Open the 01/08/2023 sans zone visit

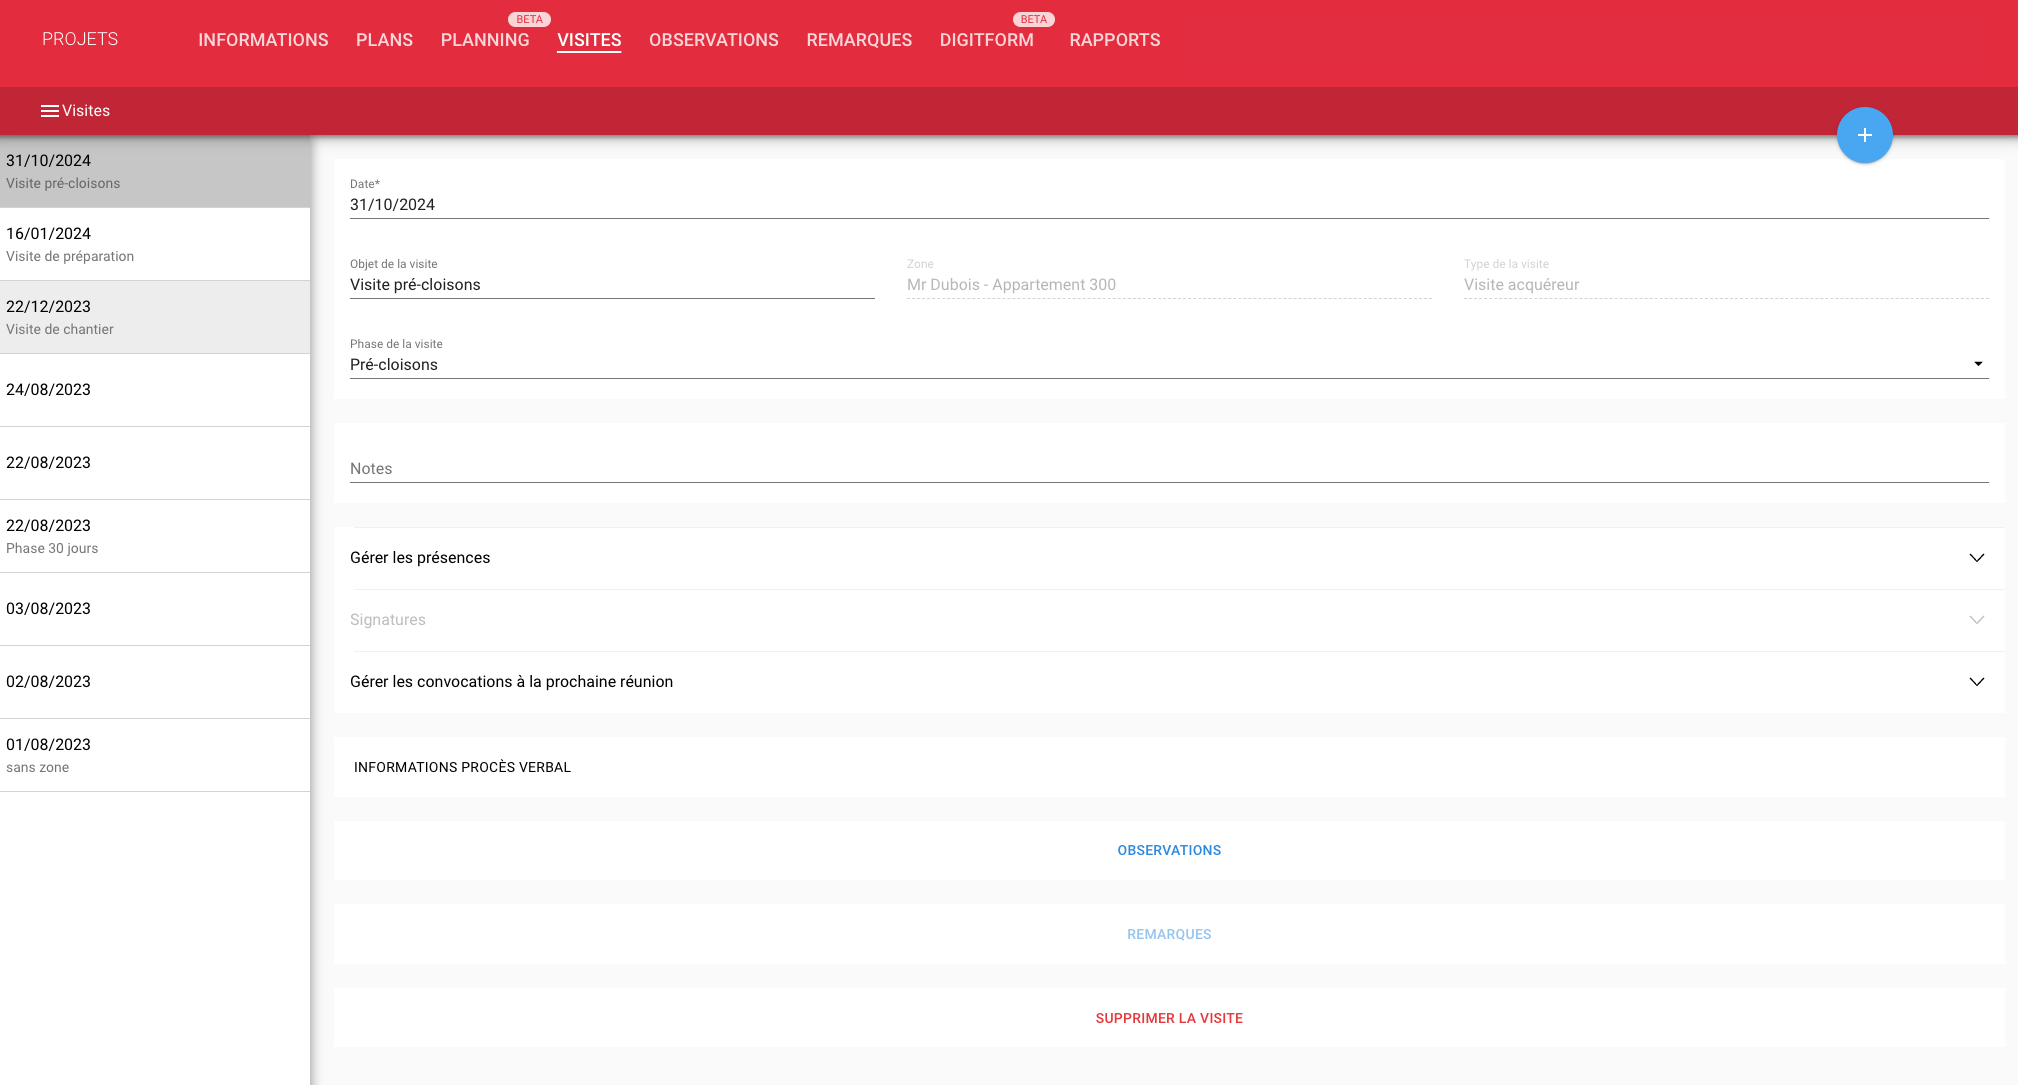pos(155,755)
